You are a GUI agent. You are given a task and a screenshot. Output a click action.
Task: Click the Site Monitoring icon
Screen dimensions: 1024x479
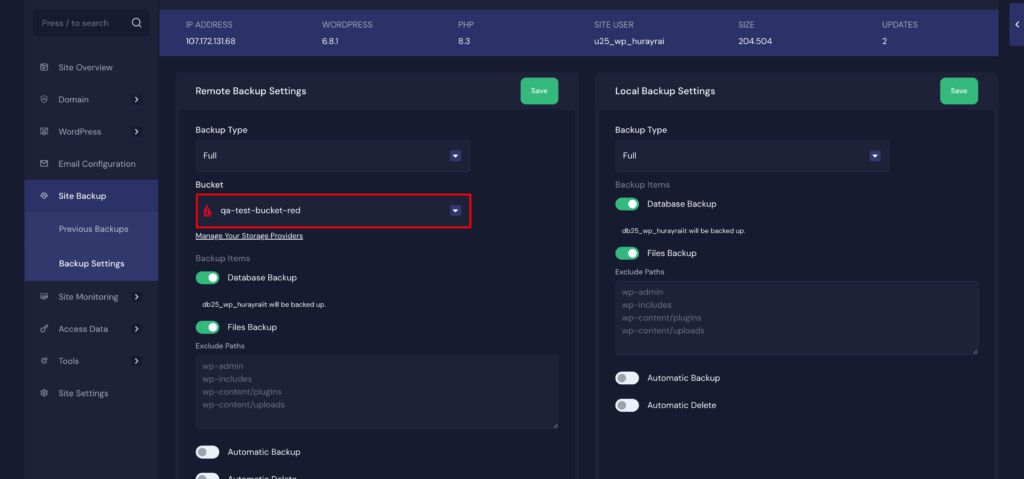44,297
